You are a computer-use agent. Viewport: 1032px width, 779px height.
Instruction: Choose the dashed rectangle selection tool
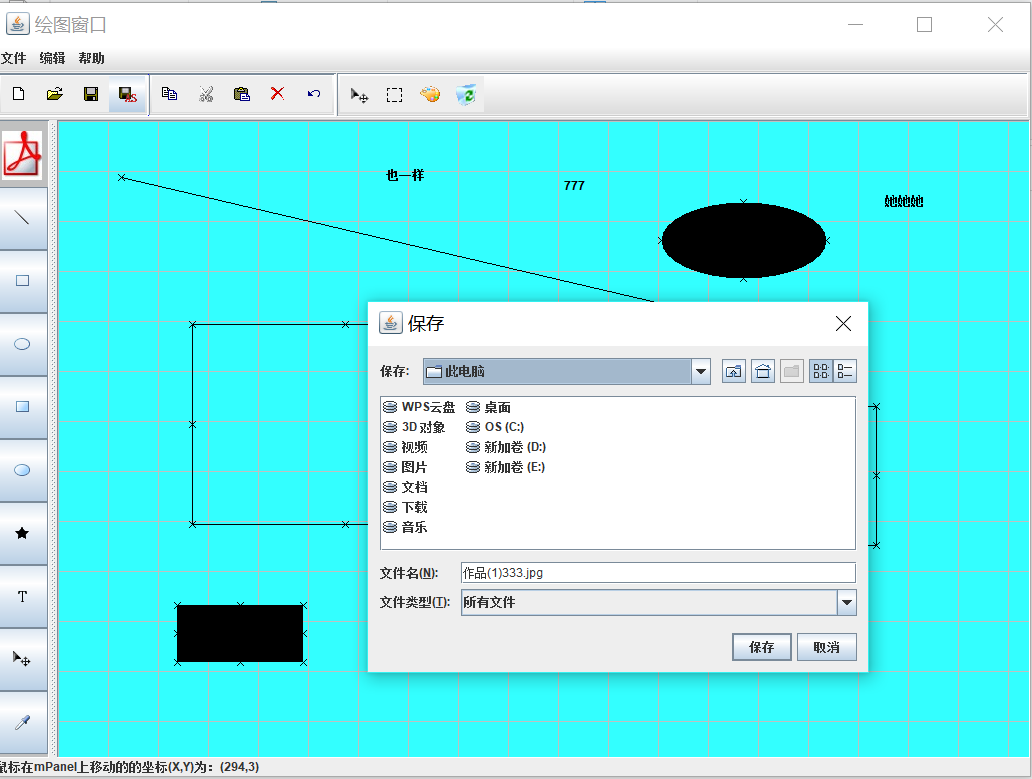click(394, 95)
